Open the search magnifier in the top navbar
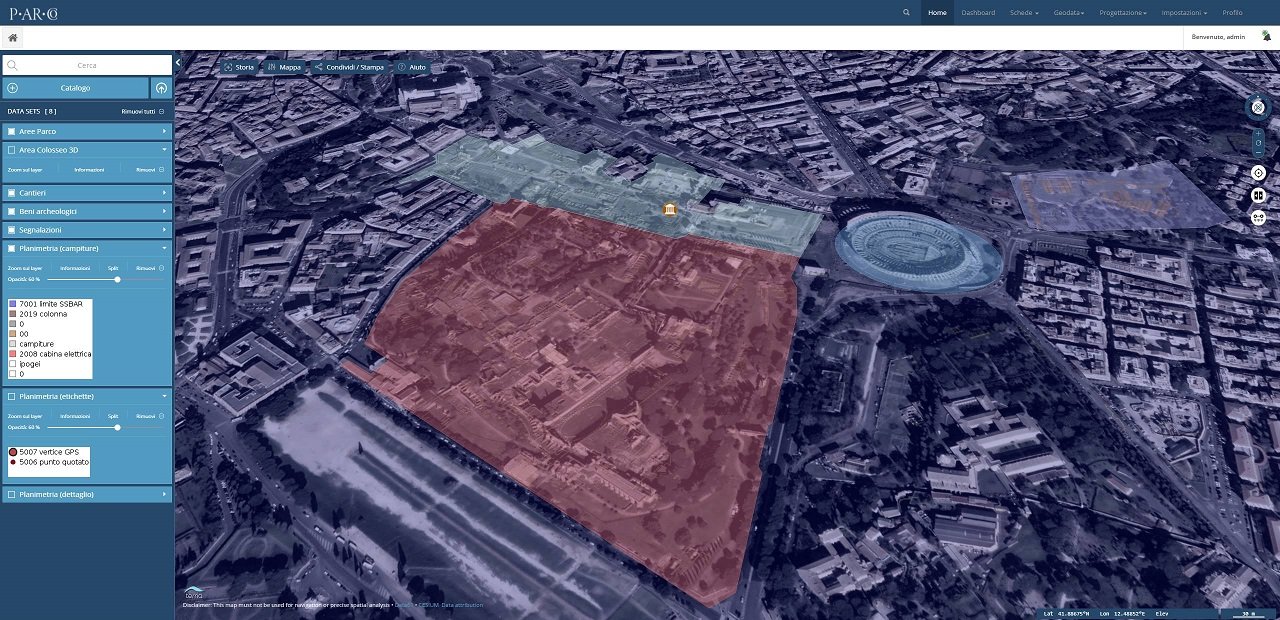Viewport: 1280px width, 620px height. click(x=906, y=13)
